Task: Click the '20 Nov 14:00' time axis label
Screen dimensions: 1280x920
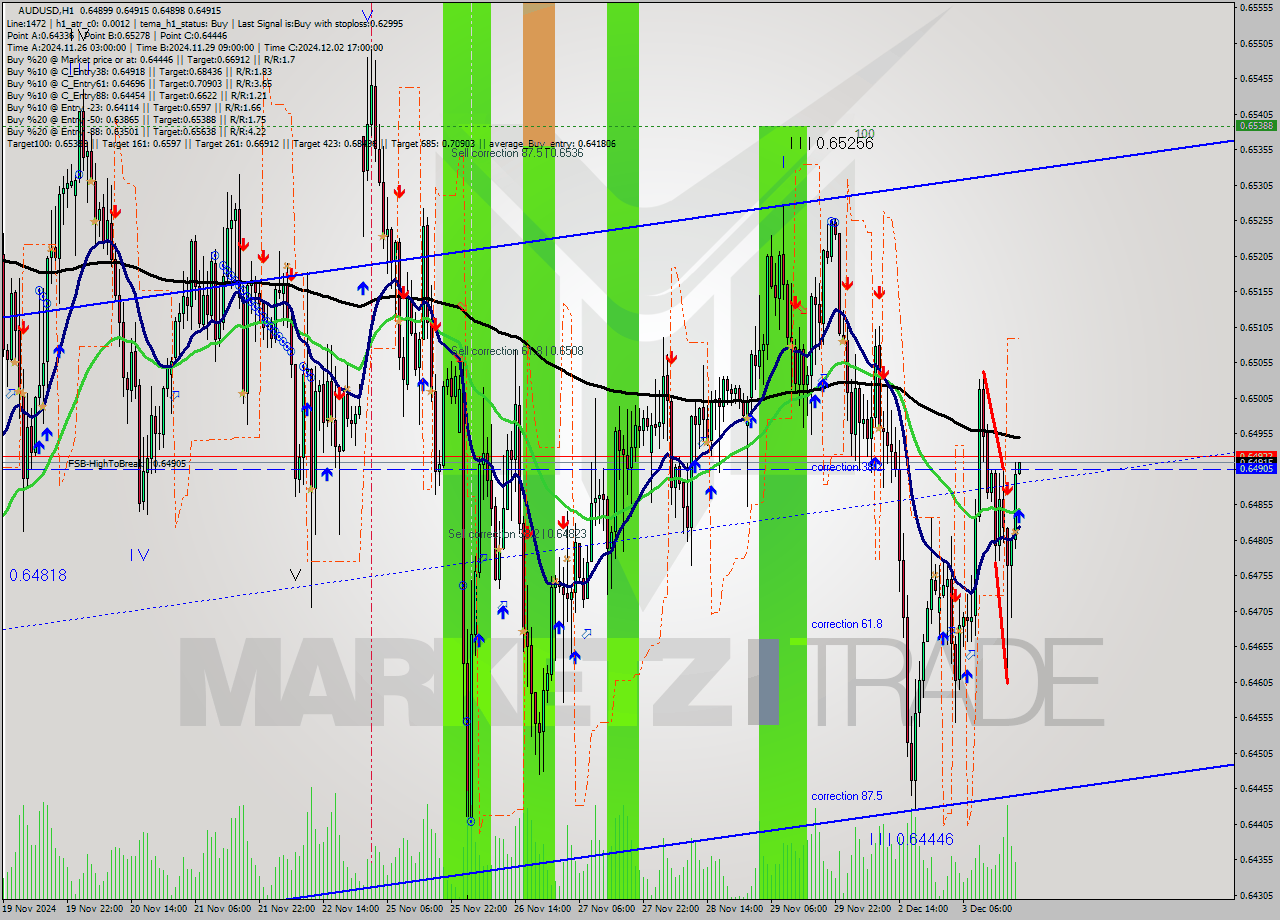Action: click(159, 909)
